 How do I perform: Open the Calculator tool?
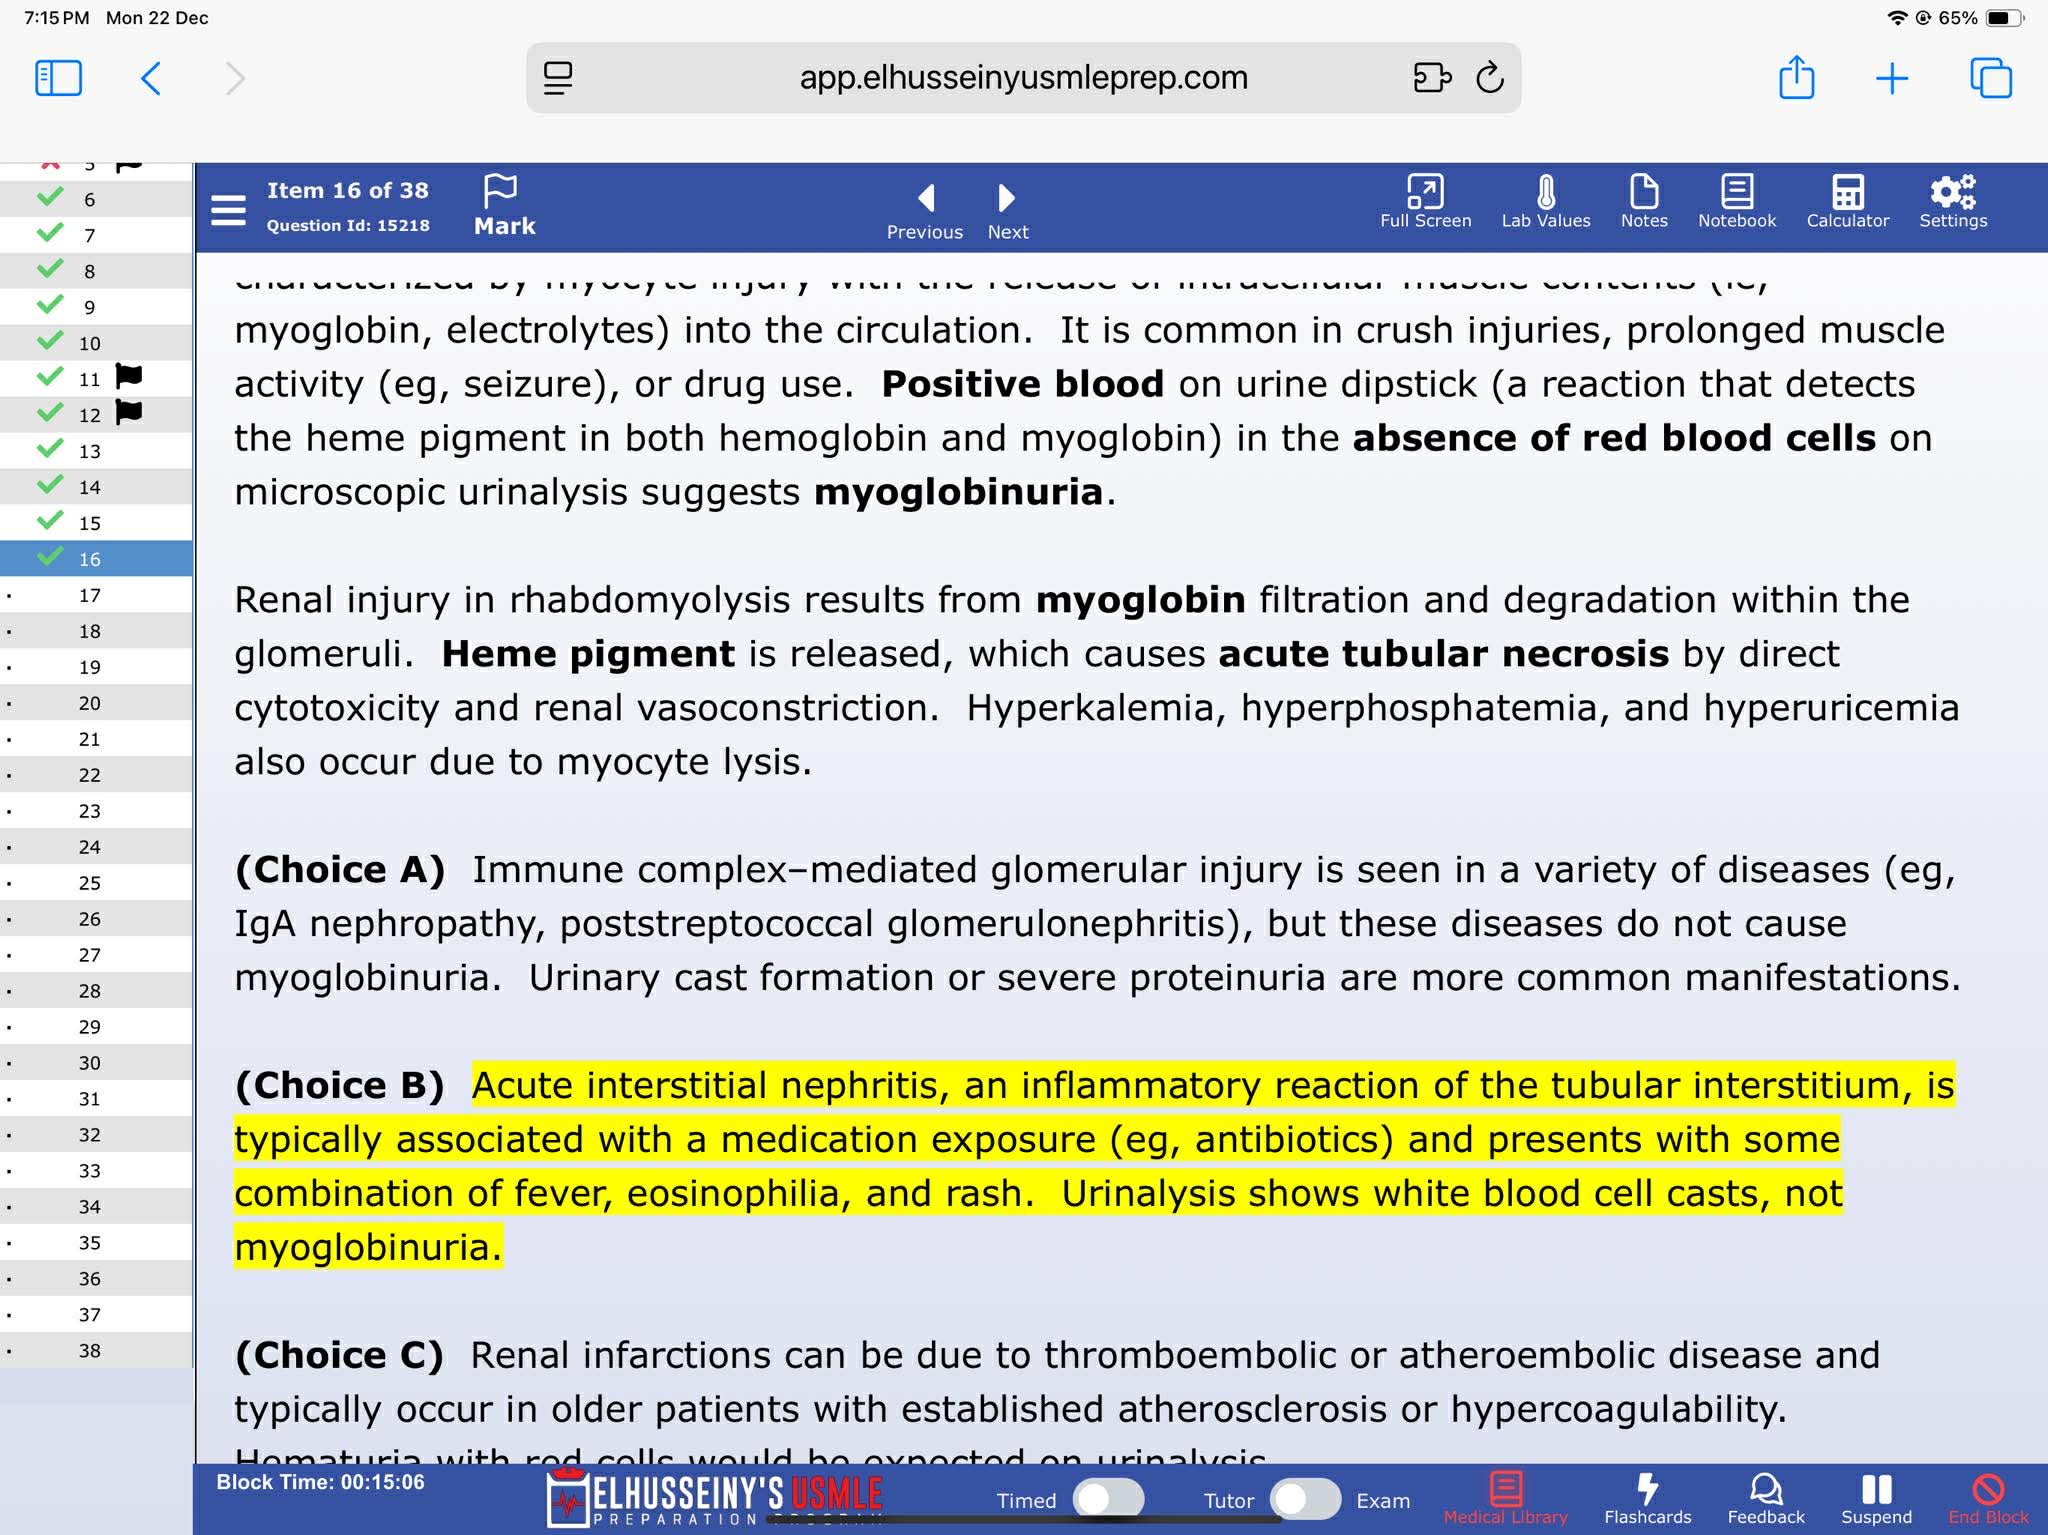tap(1847, 203)
